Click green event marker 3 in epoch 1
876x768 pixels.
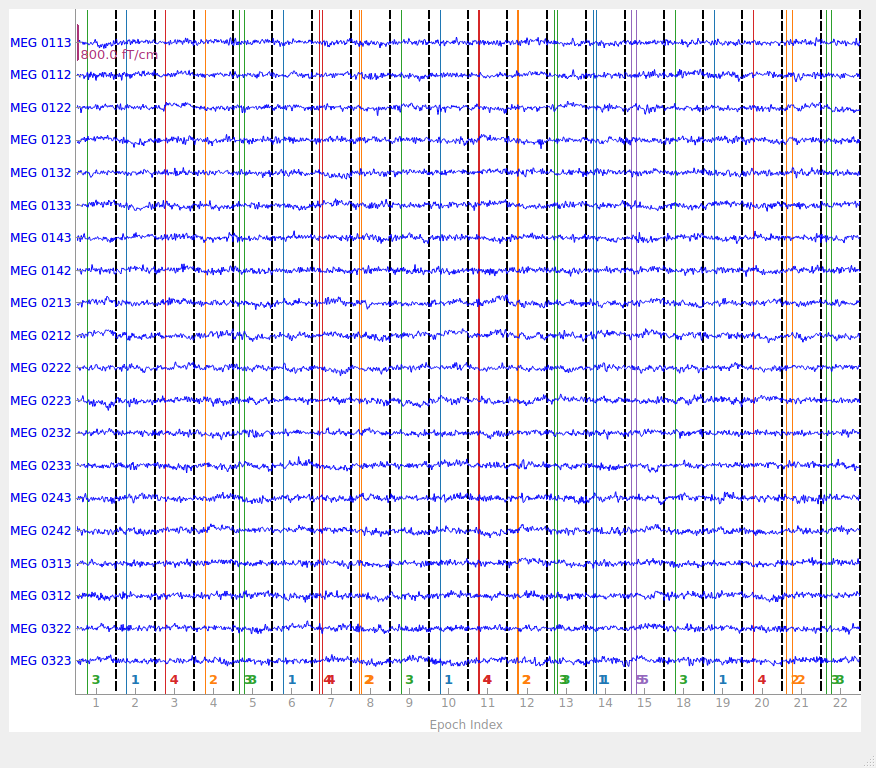(96, 680)
